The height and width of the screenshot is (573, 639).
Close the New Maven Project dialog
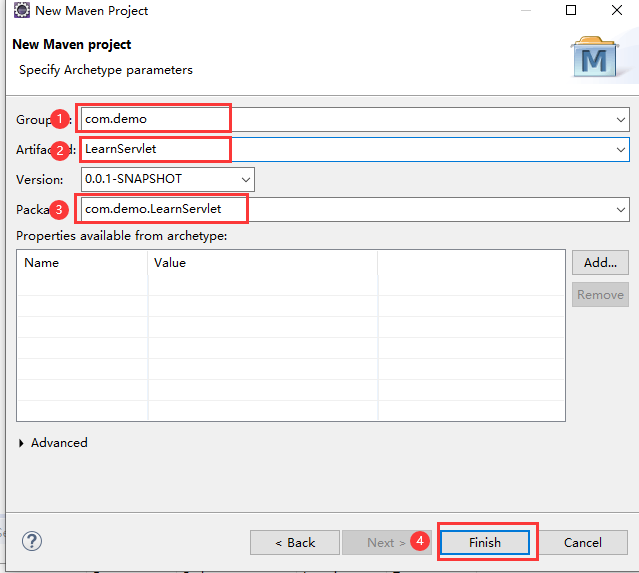[617, 11]
